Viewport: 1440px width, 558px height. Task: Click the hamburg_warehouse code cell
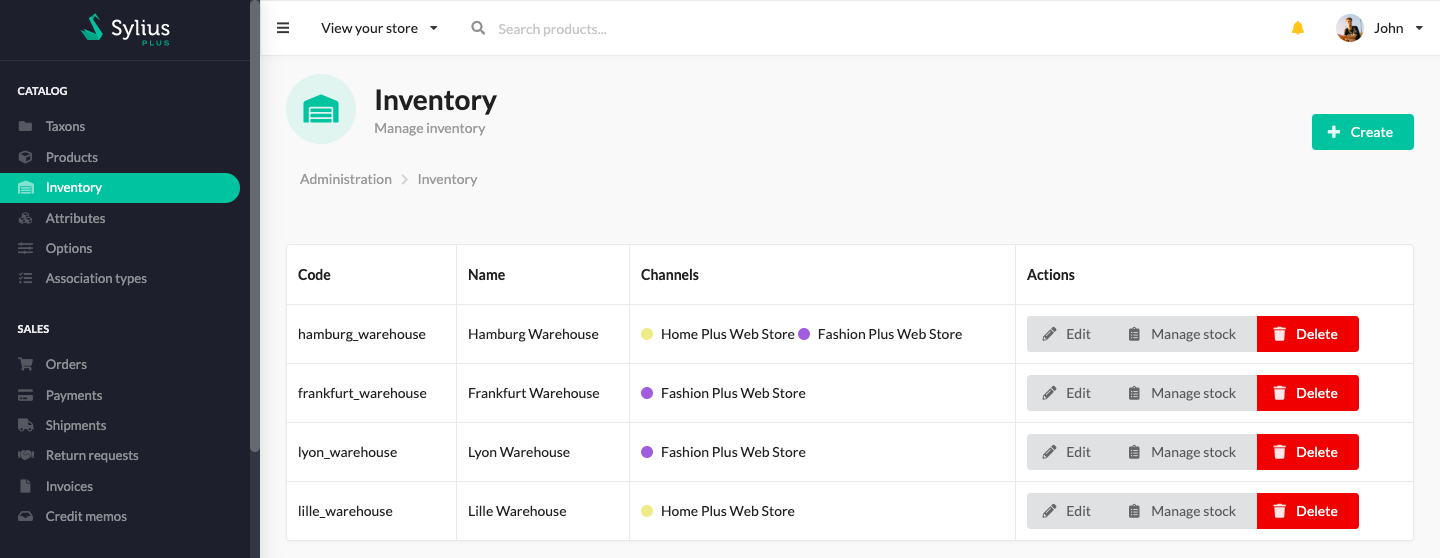point(371,334)
